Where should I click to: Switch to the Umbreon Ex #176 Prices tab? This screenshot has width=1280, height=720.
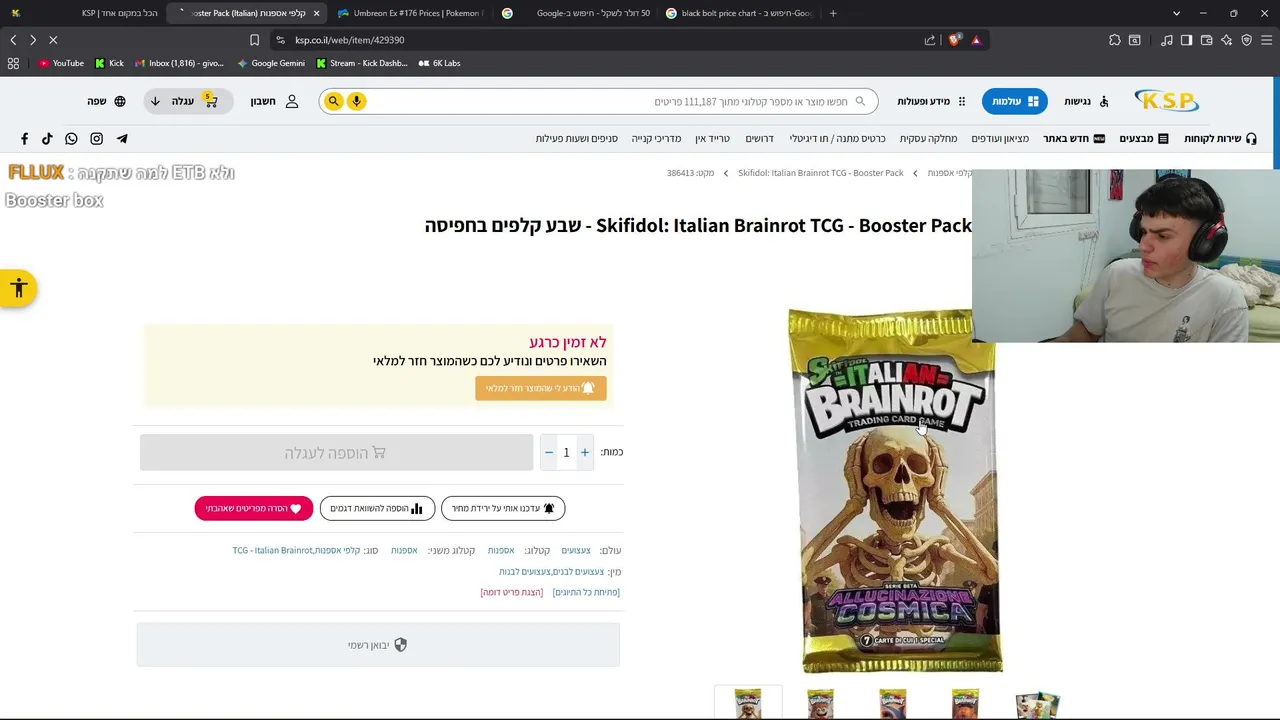(x=410, y=13)
